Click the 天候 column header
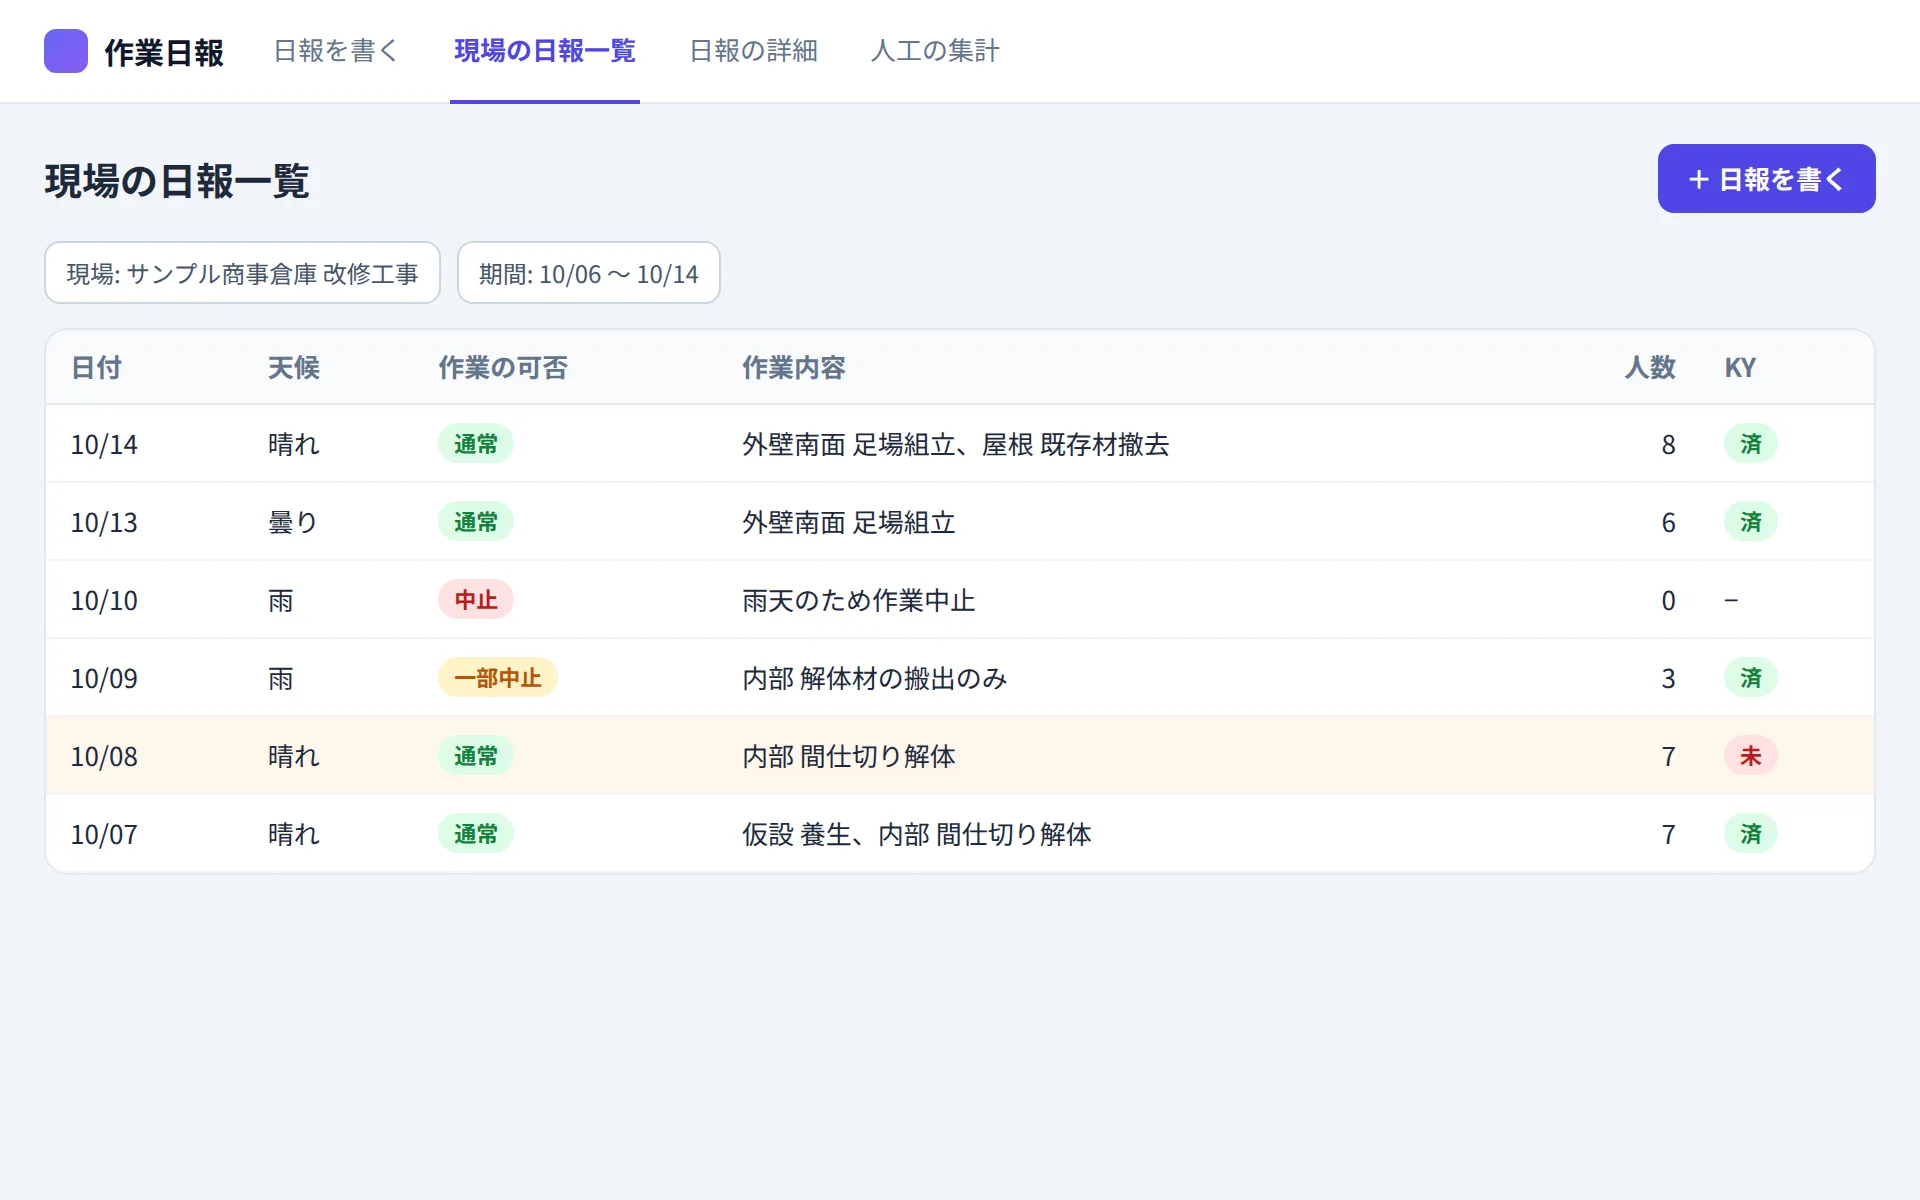1920x1200 pixels. (x=294, y=368)
